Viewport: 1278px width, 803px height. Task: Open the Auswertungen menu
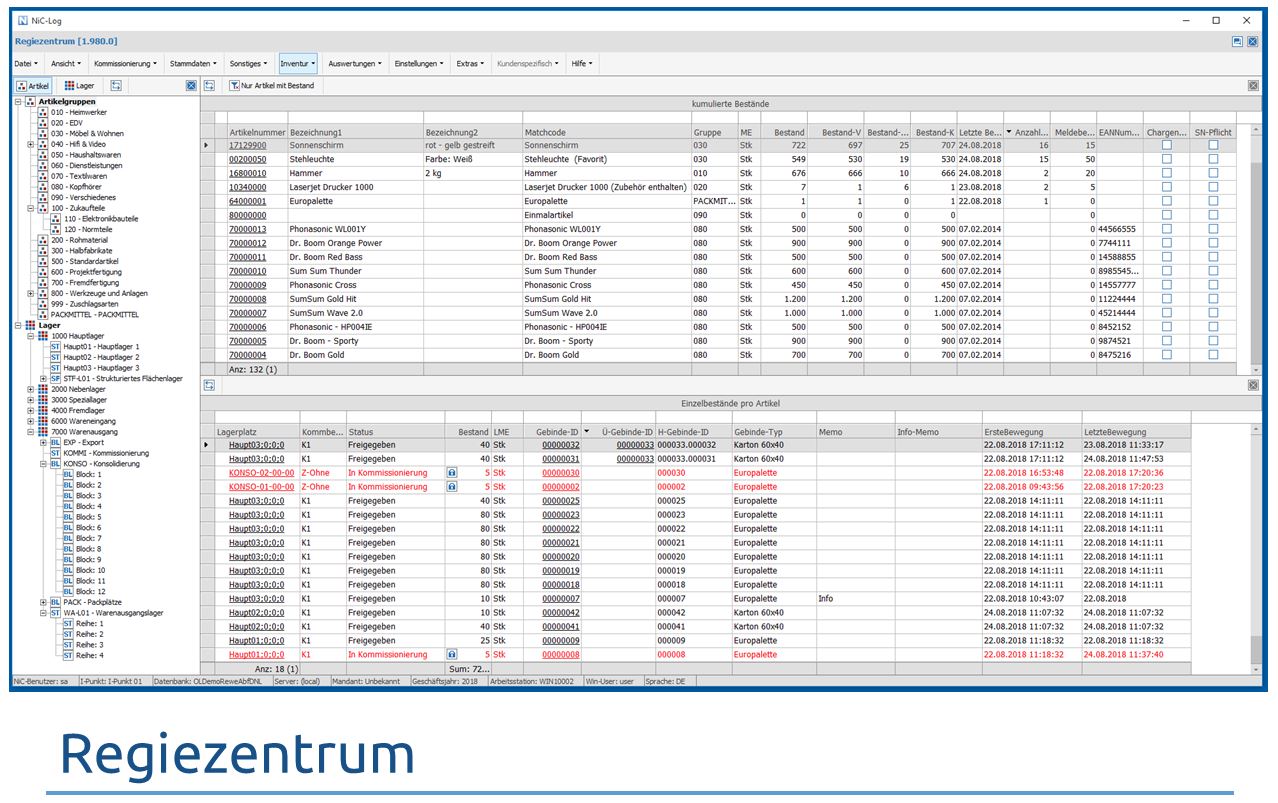(354, 63)
